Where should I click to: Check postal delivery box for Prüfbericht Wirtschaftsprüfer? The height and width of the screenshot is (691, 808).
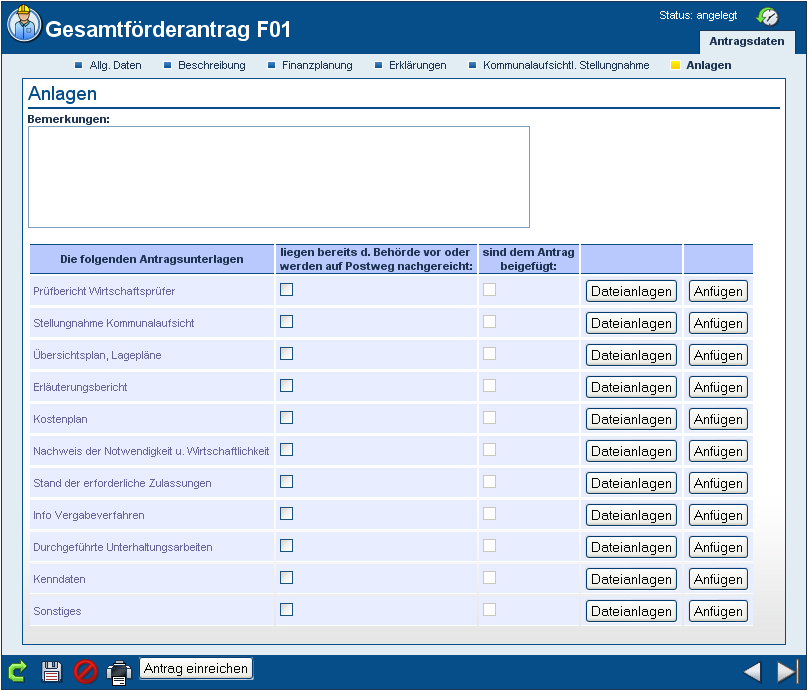(287, 290)
